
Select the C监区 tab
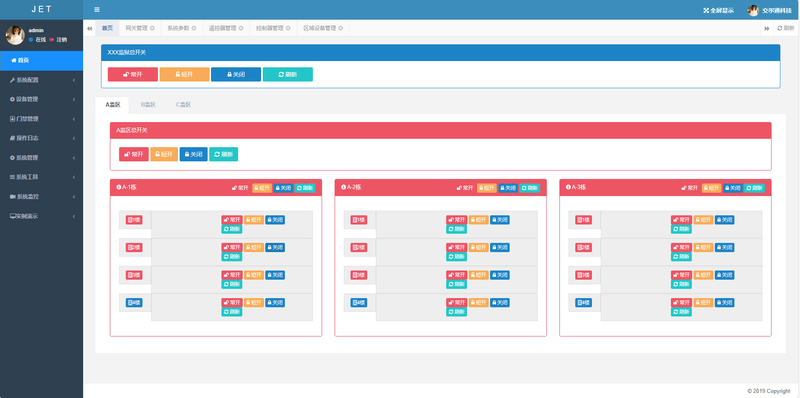tap(184, 105)
